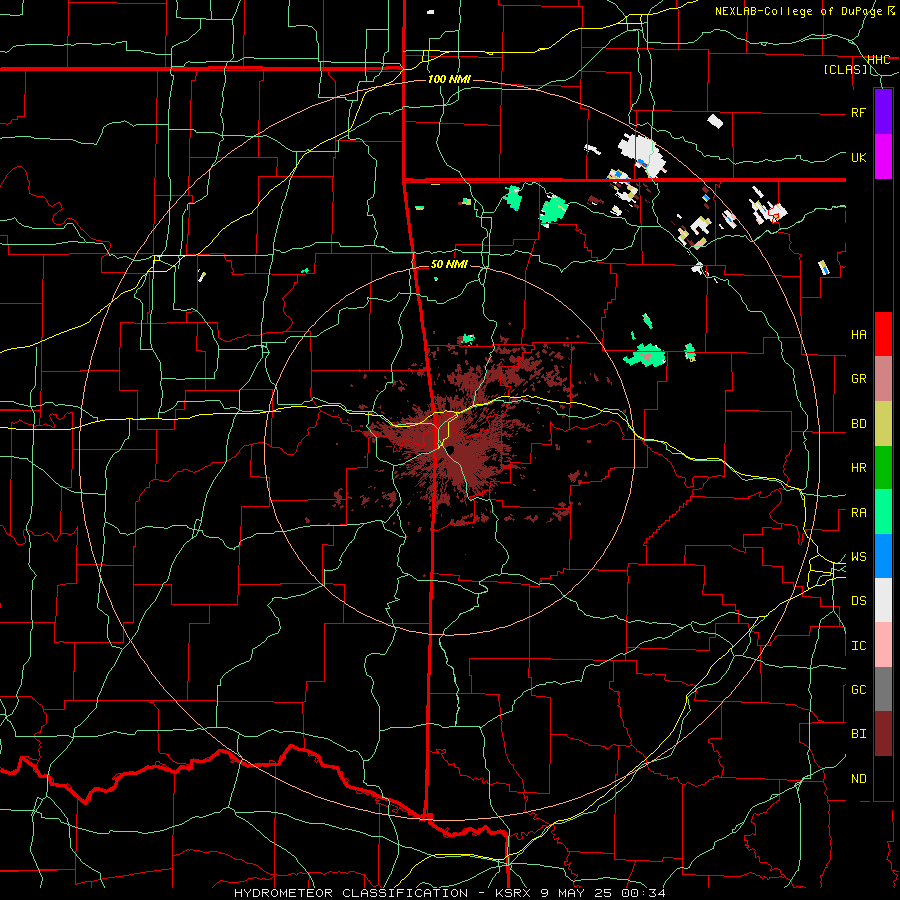Click the 100 NMI range ring label
The image size is (900, 900).
point(449,79)
